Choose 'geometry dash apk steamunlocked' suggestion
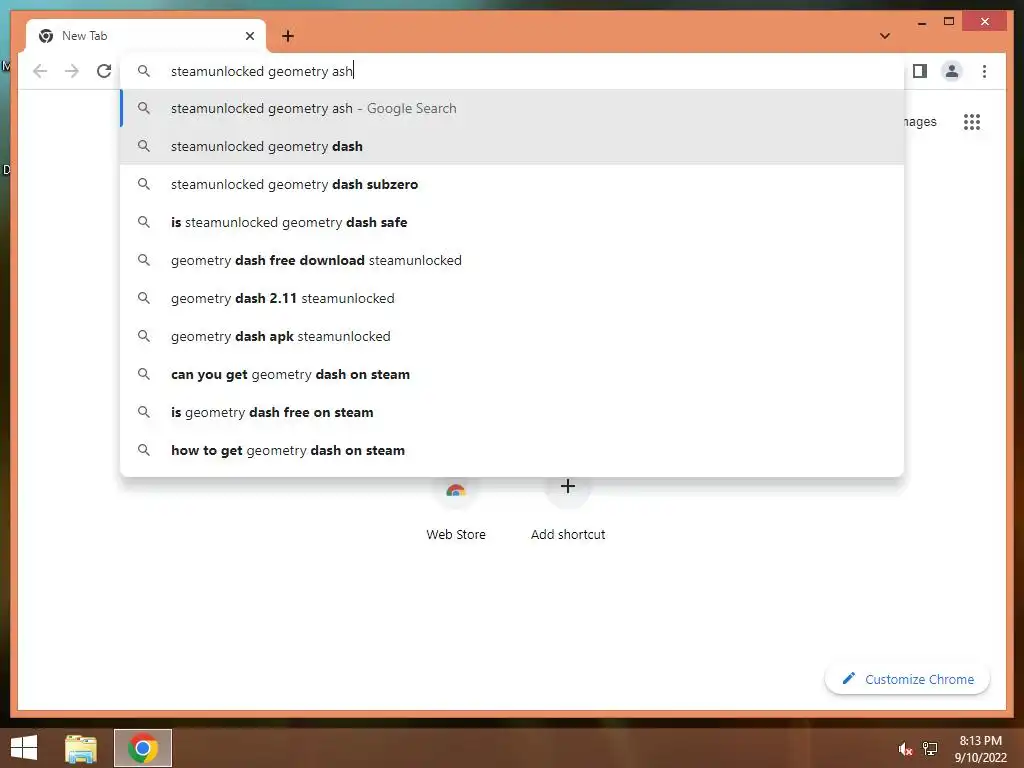 click(x=513, y=336)
